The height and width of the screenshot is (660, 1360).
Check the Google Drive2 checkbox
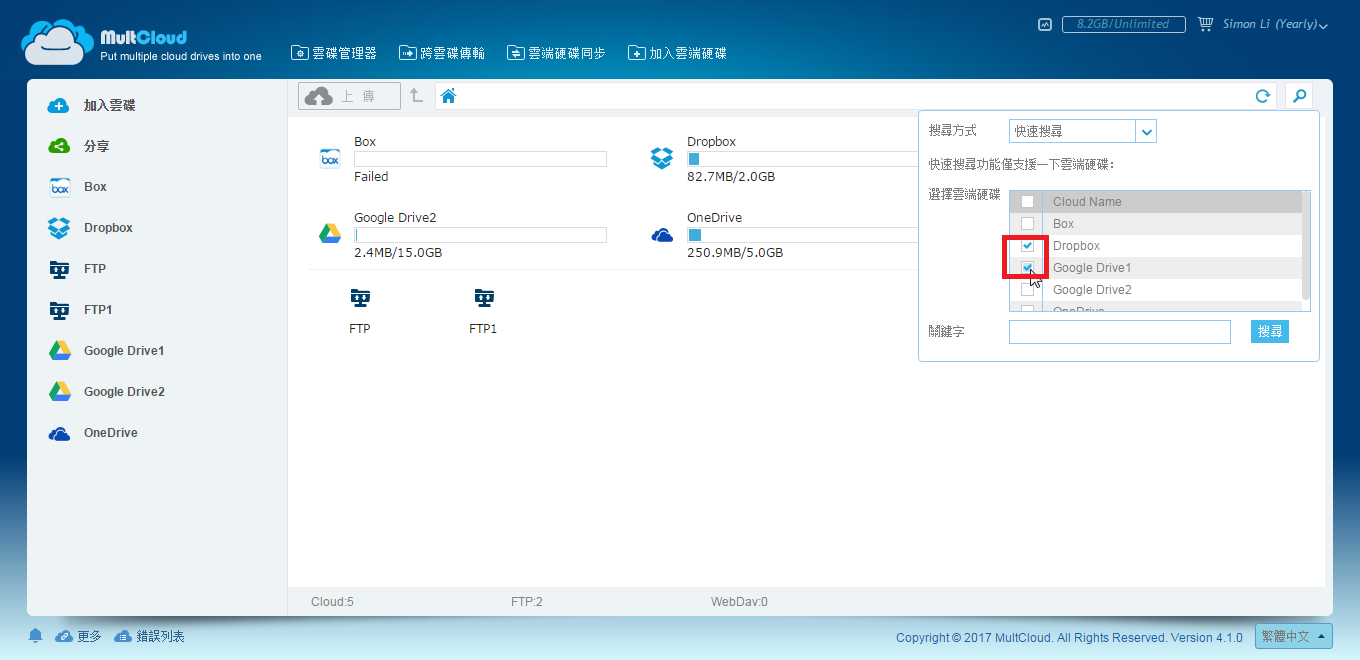[1027, 290]
